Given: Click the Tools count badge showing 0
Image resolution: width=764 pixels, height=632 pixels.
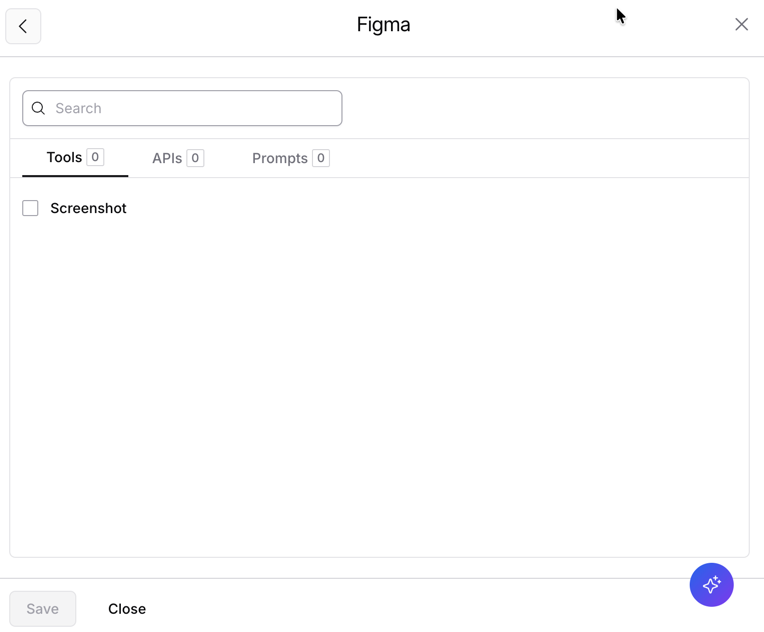Looking at the screenshot, I should click(95, 157).
